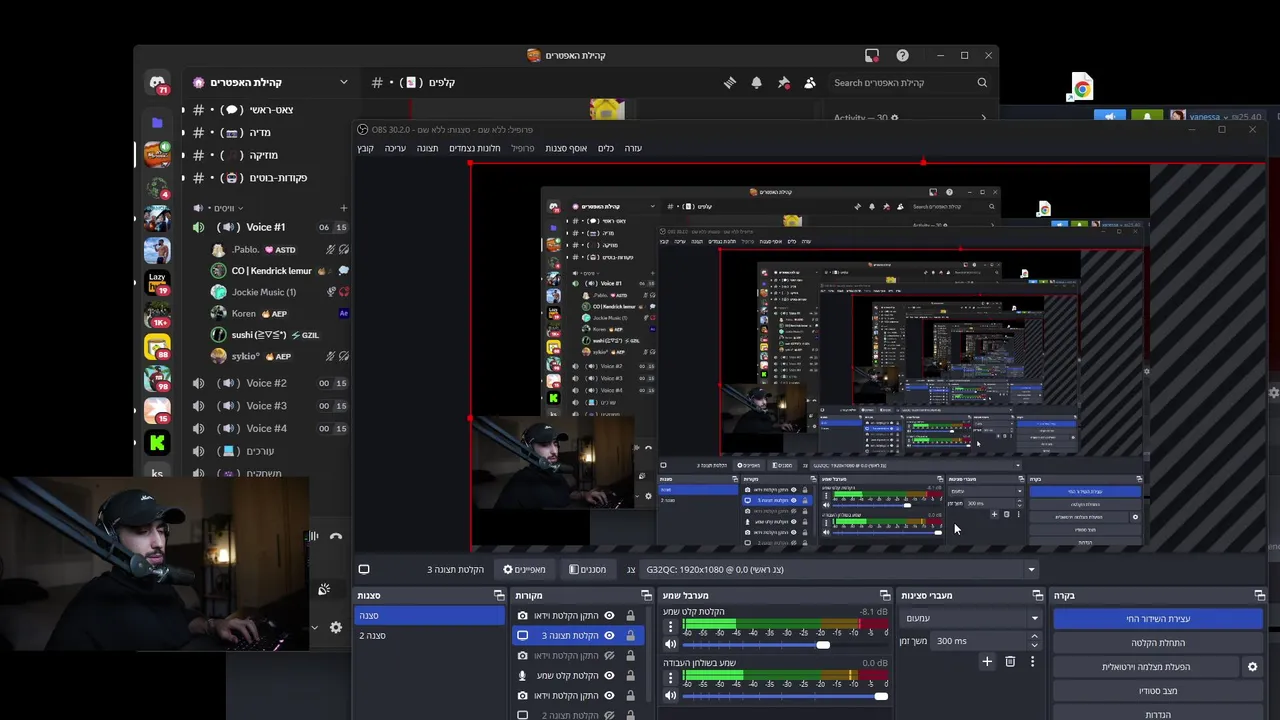Expand the chevron beside Discord user settings
The height and width of the screenshot is (720, 1280).
click(314, 627)
